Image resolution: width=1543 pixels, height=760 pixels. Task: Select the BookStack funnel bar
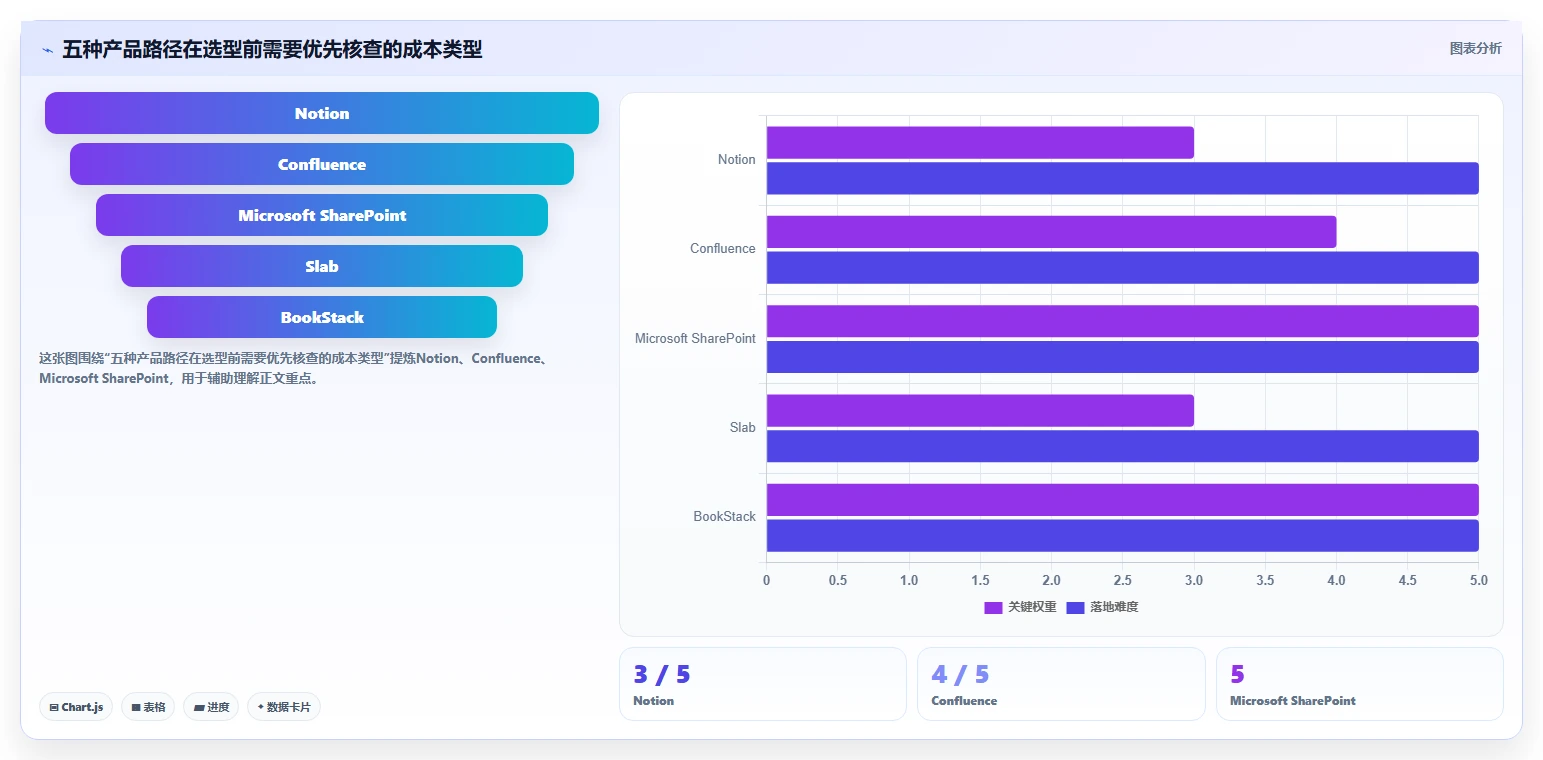point(322,317)
